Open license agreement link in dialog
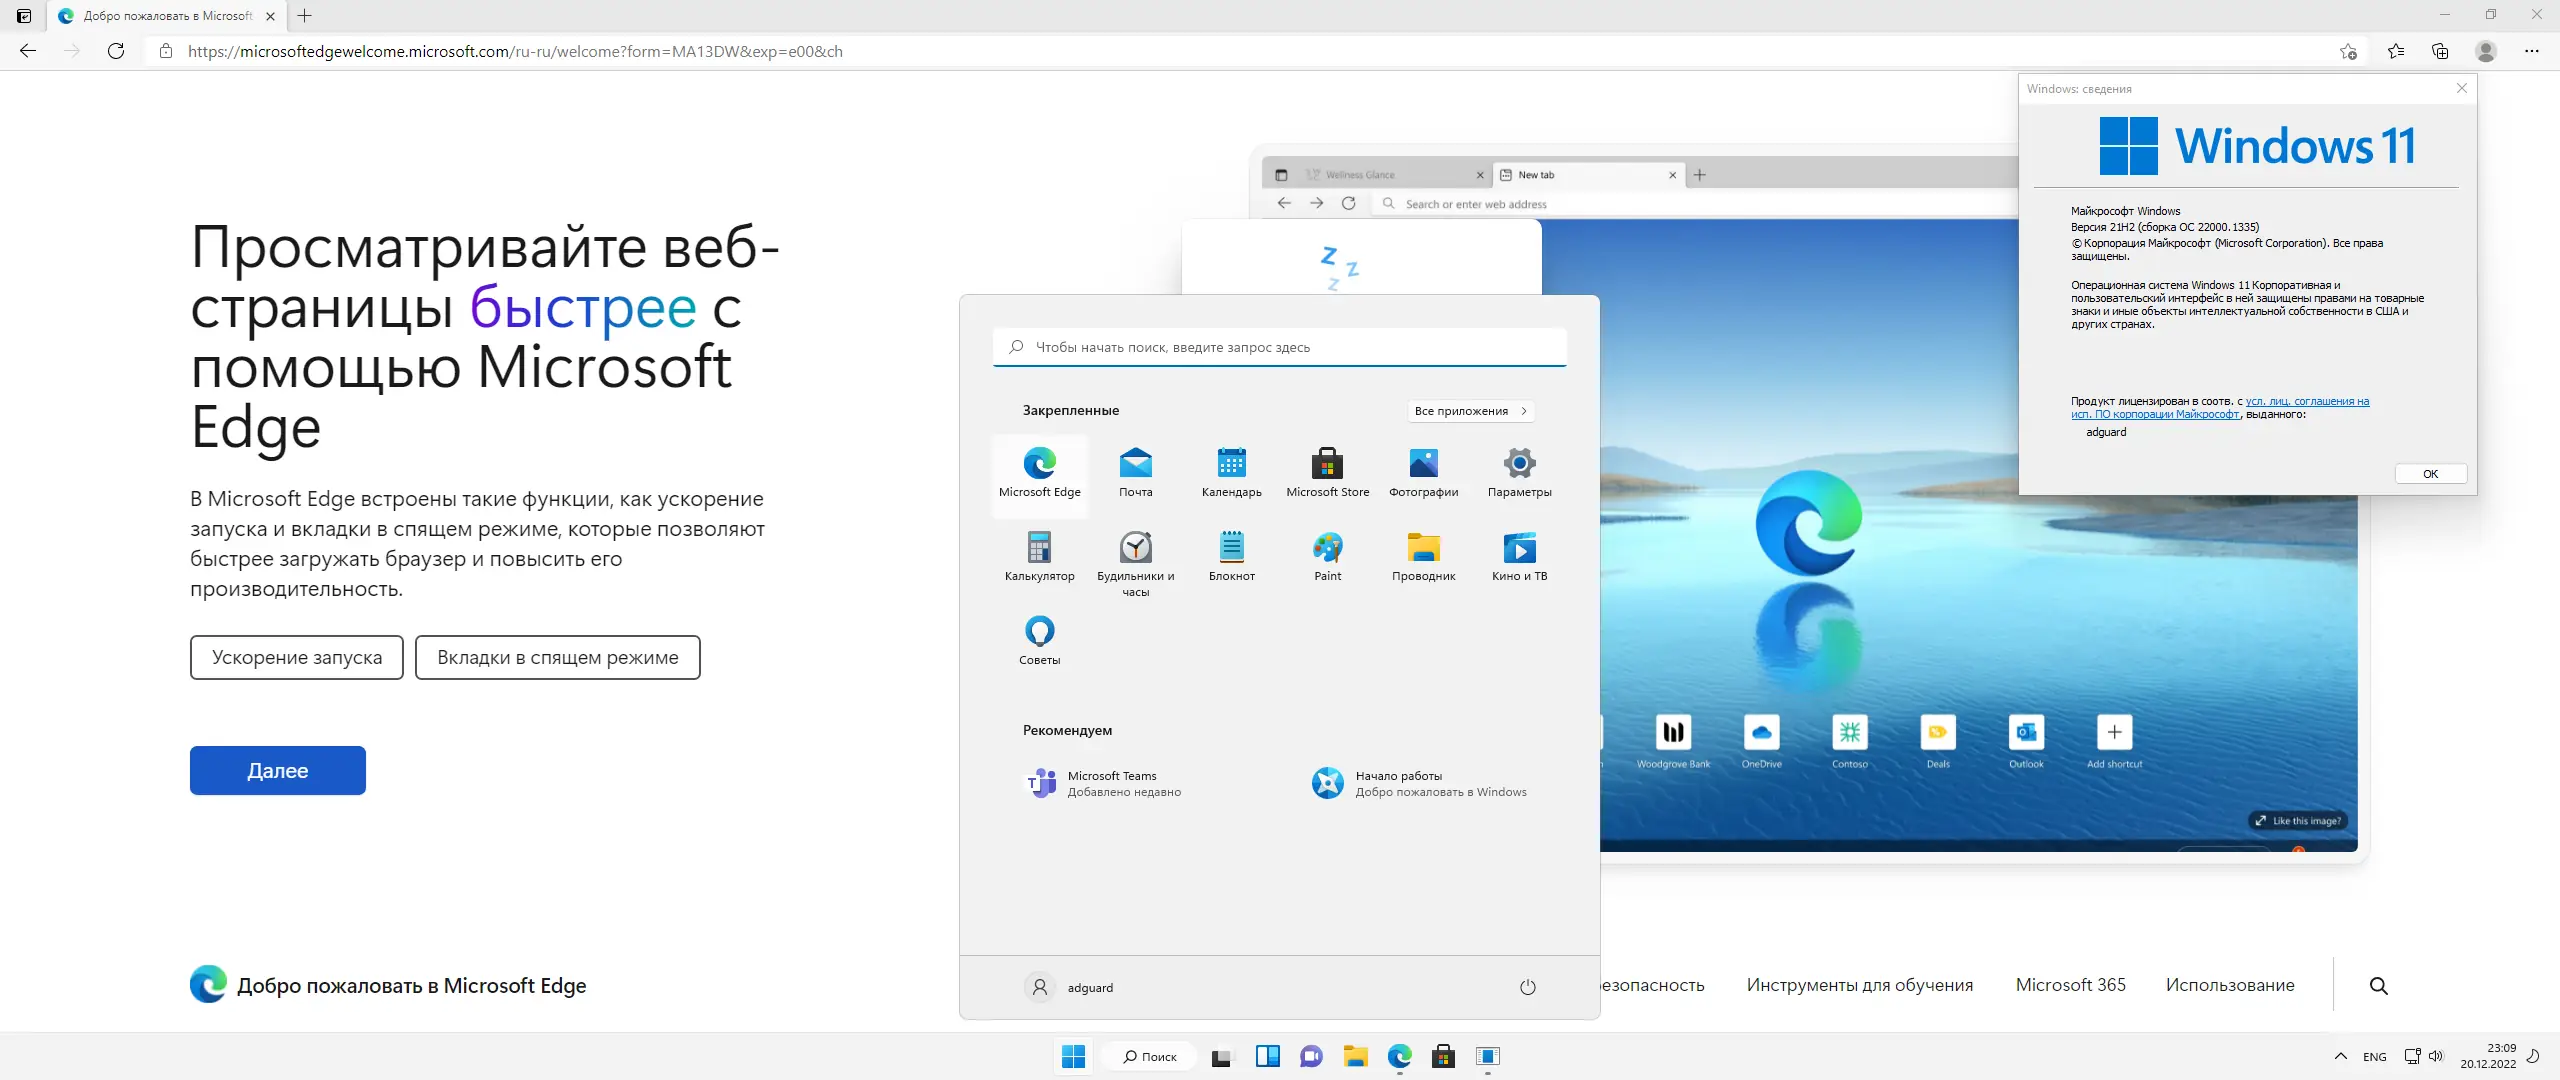The image size is (2560, 1080). [2306, 402]
